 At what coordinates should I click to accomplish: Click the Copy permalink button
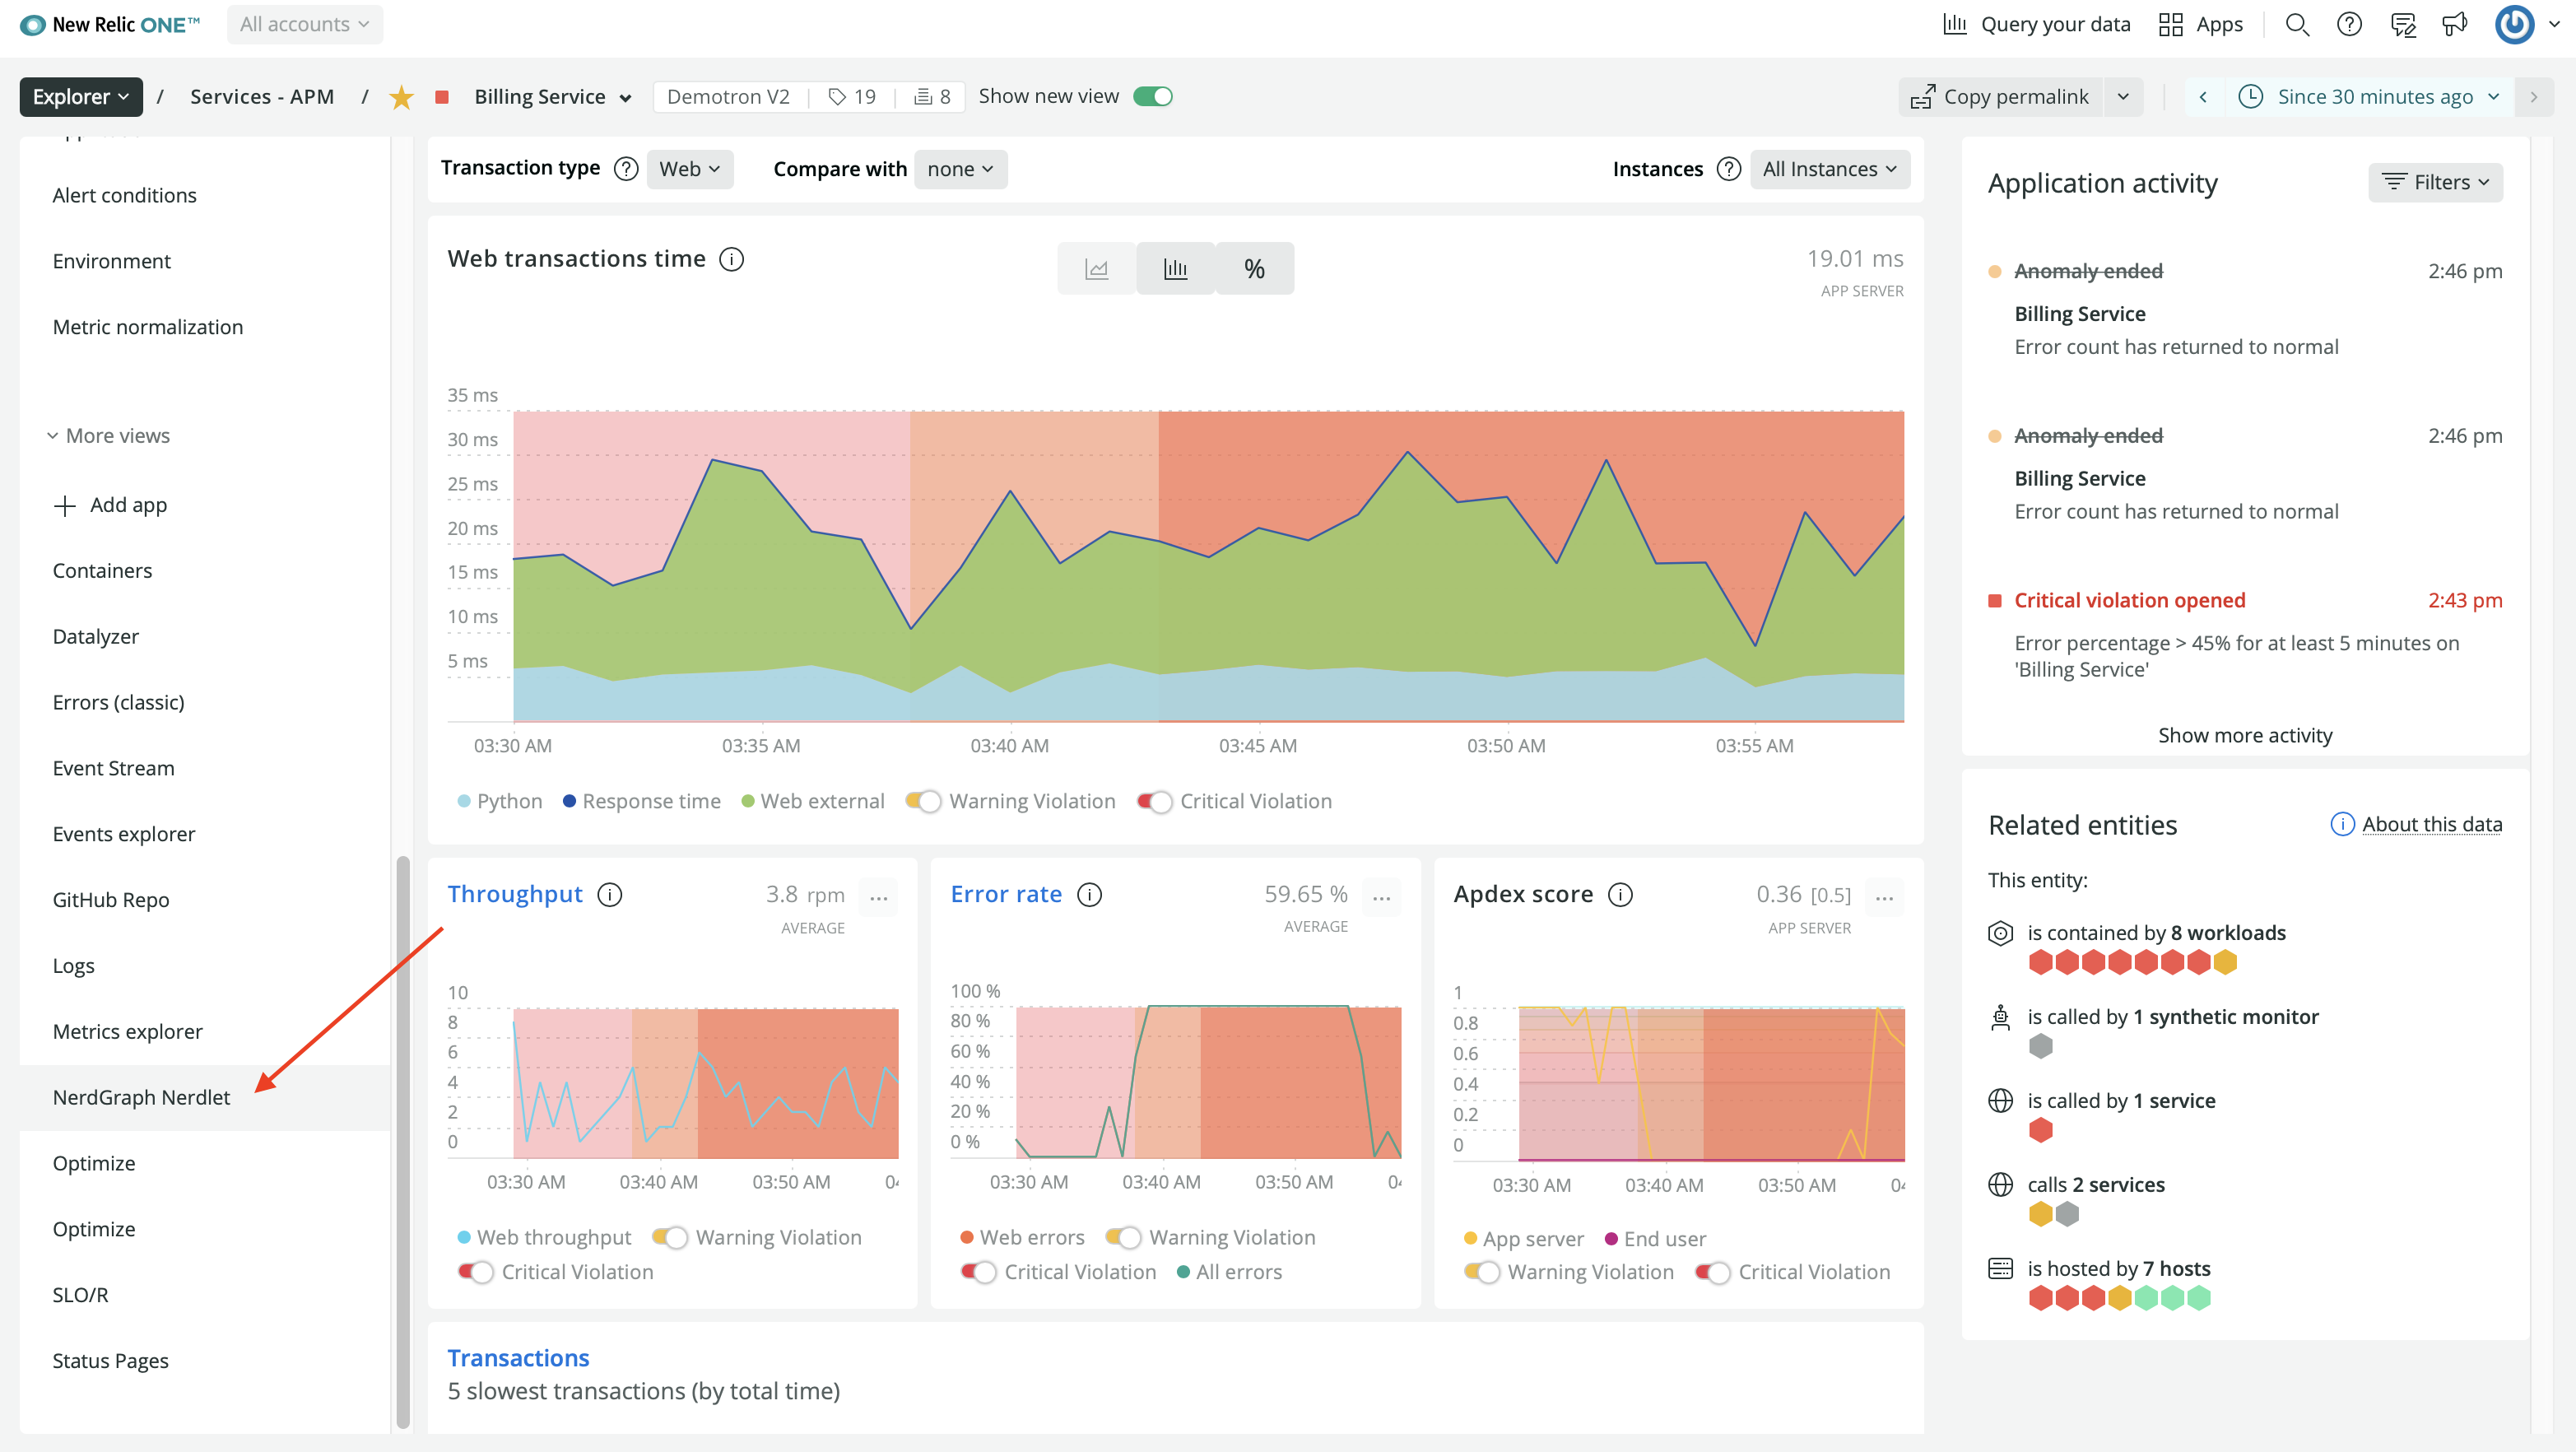click(x=2000, y=97)
